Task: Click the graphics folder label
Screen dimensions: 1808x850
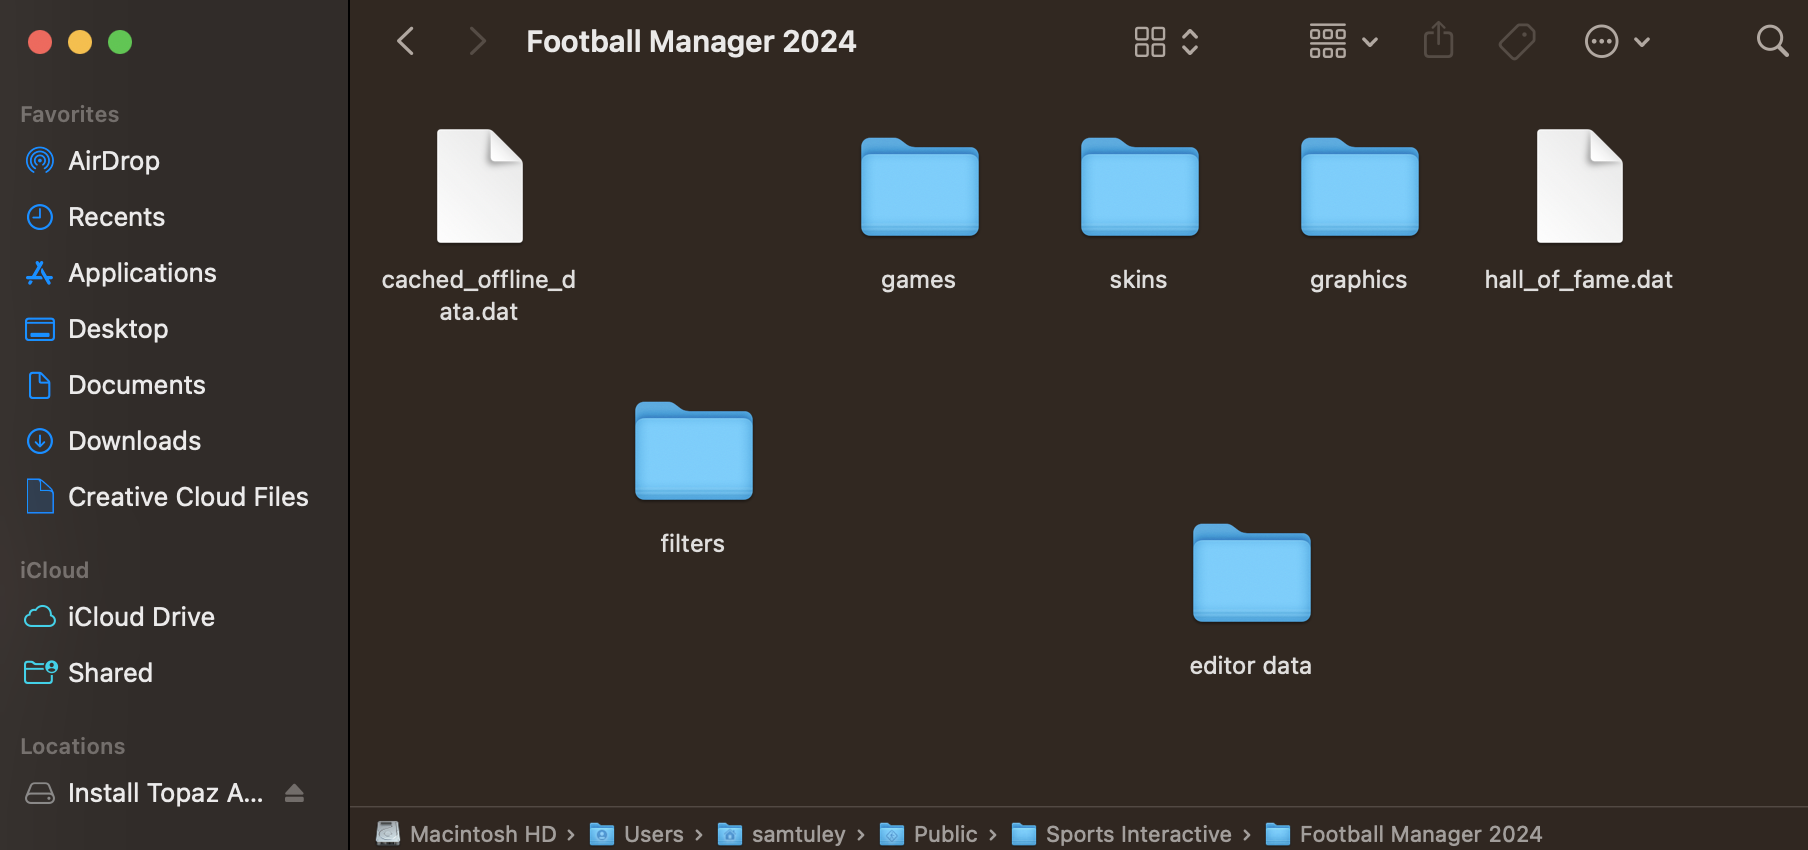Action: 1358,280
